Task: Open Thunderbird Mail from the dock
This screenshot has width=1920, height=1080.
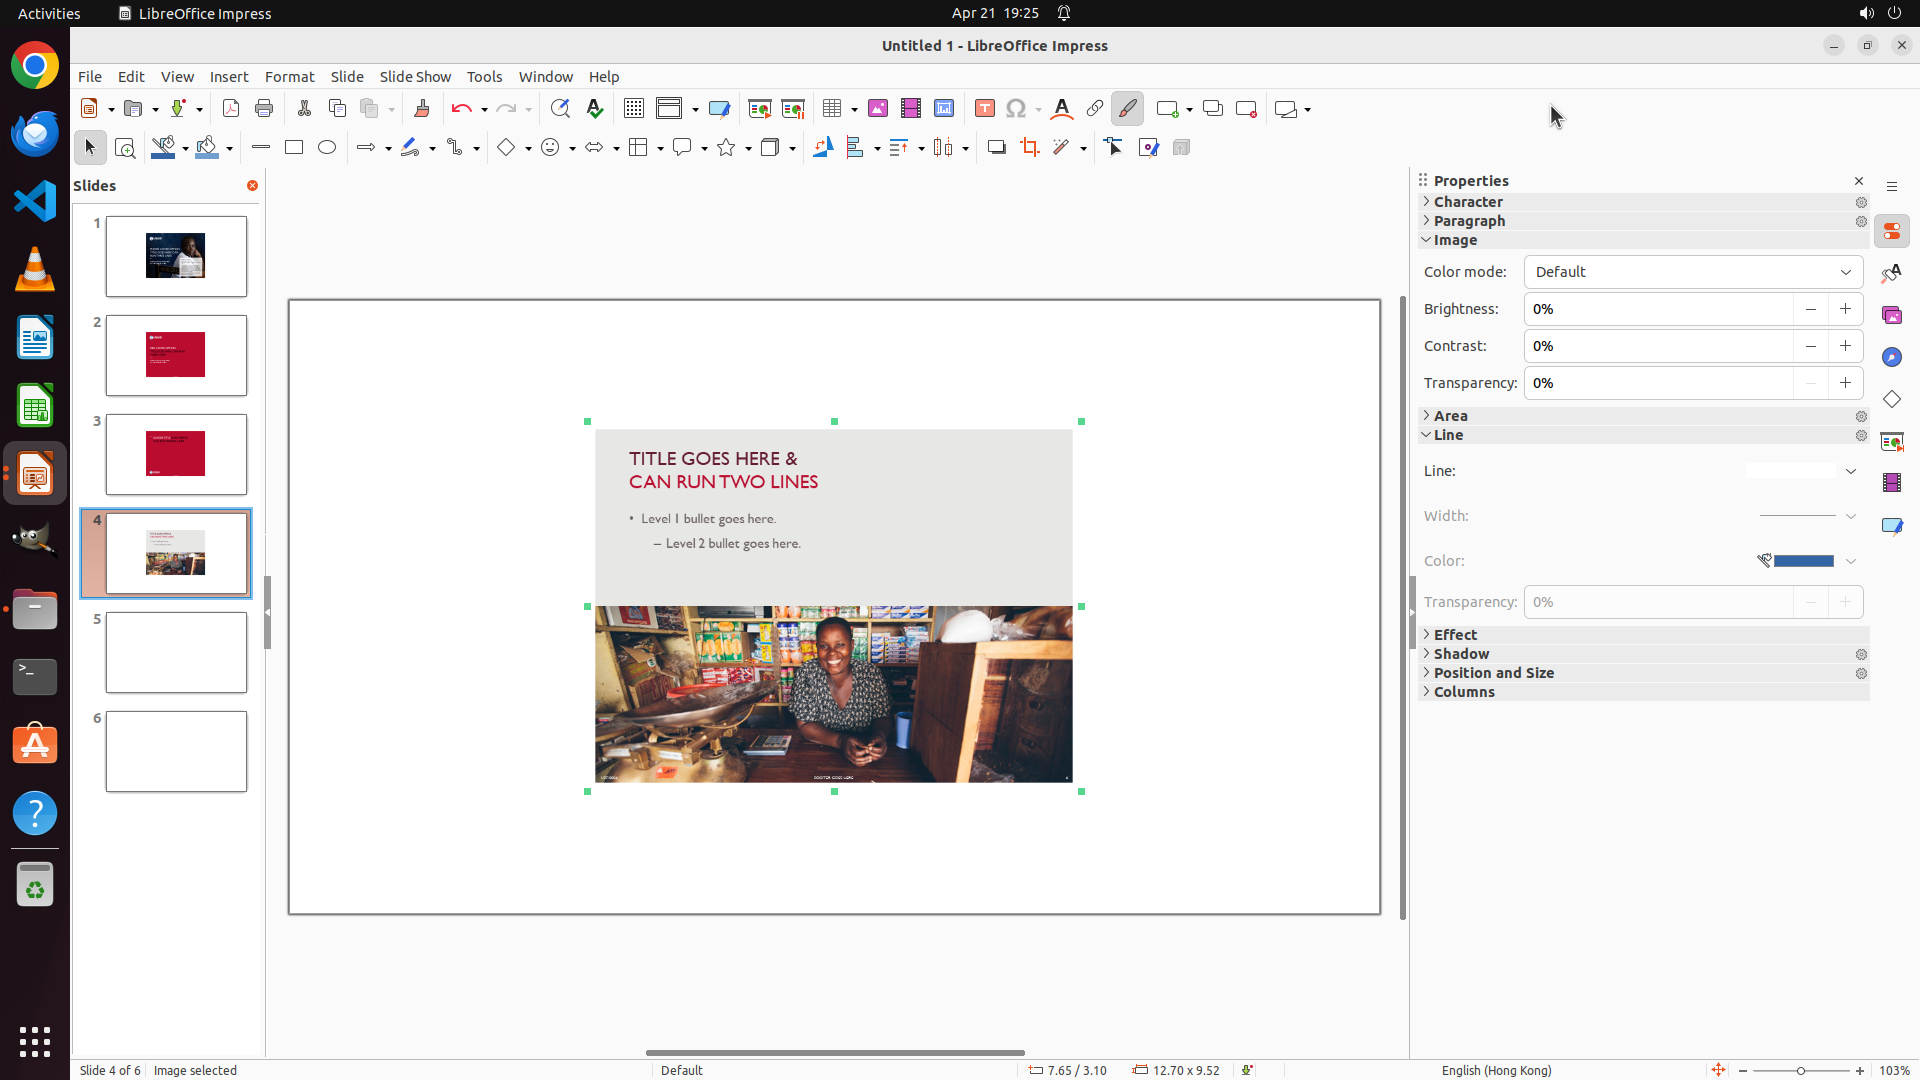Action: tap(35, 133)
